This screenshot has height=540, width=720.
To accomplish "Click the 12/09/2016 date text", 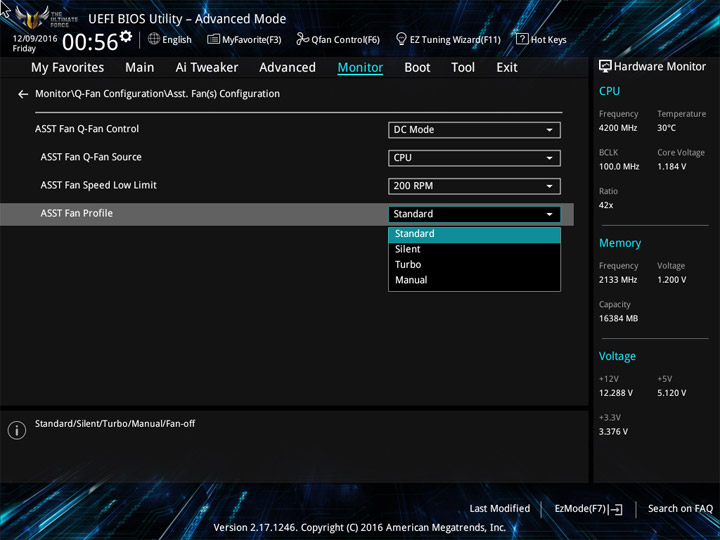I will click(x=35, y=39).
